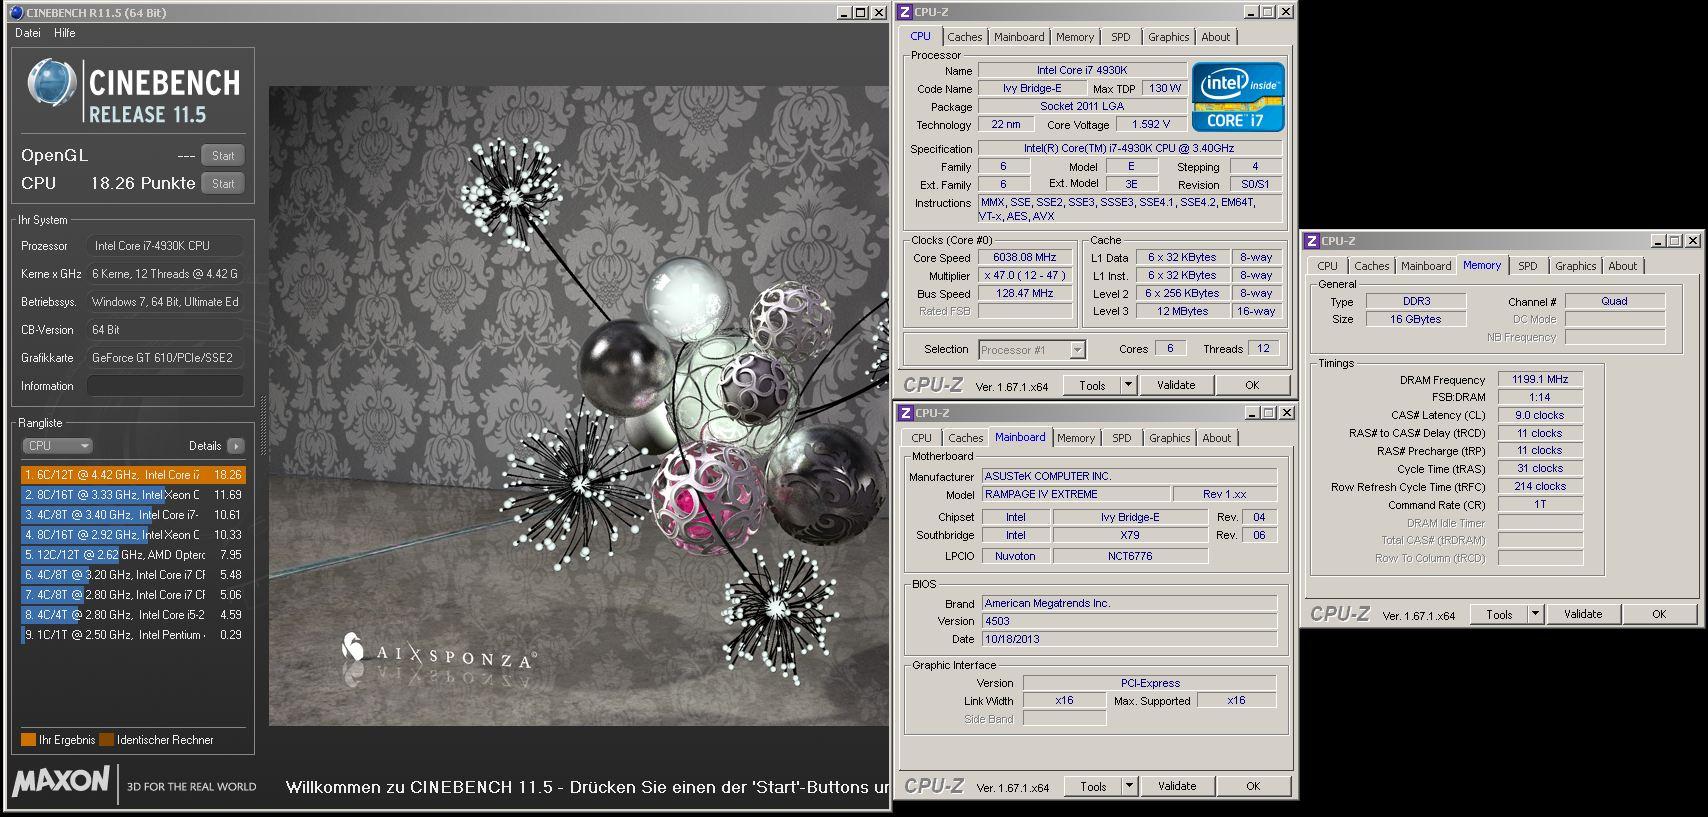
Task: Select CPU tab in Memory CPU-Z window
Action: tap(1327, 266)
